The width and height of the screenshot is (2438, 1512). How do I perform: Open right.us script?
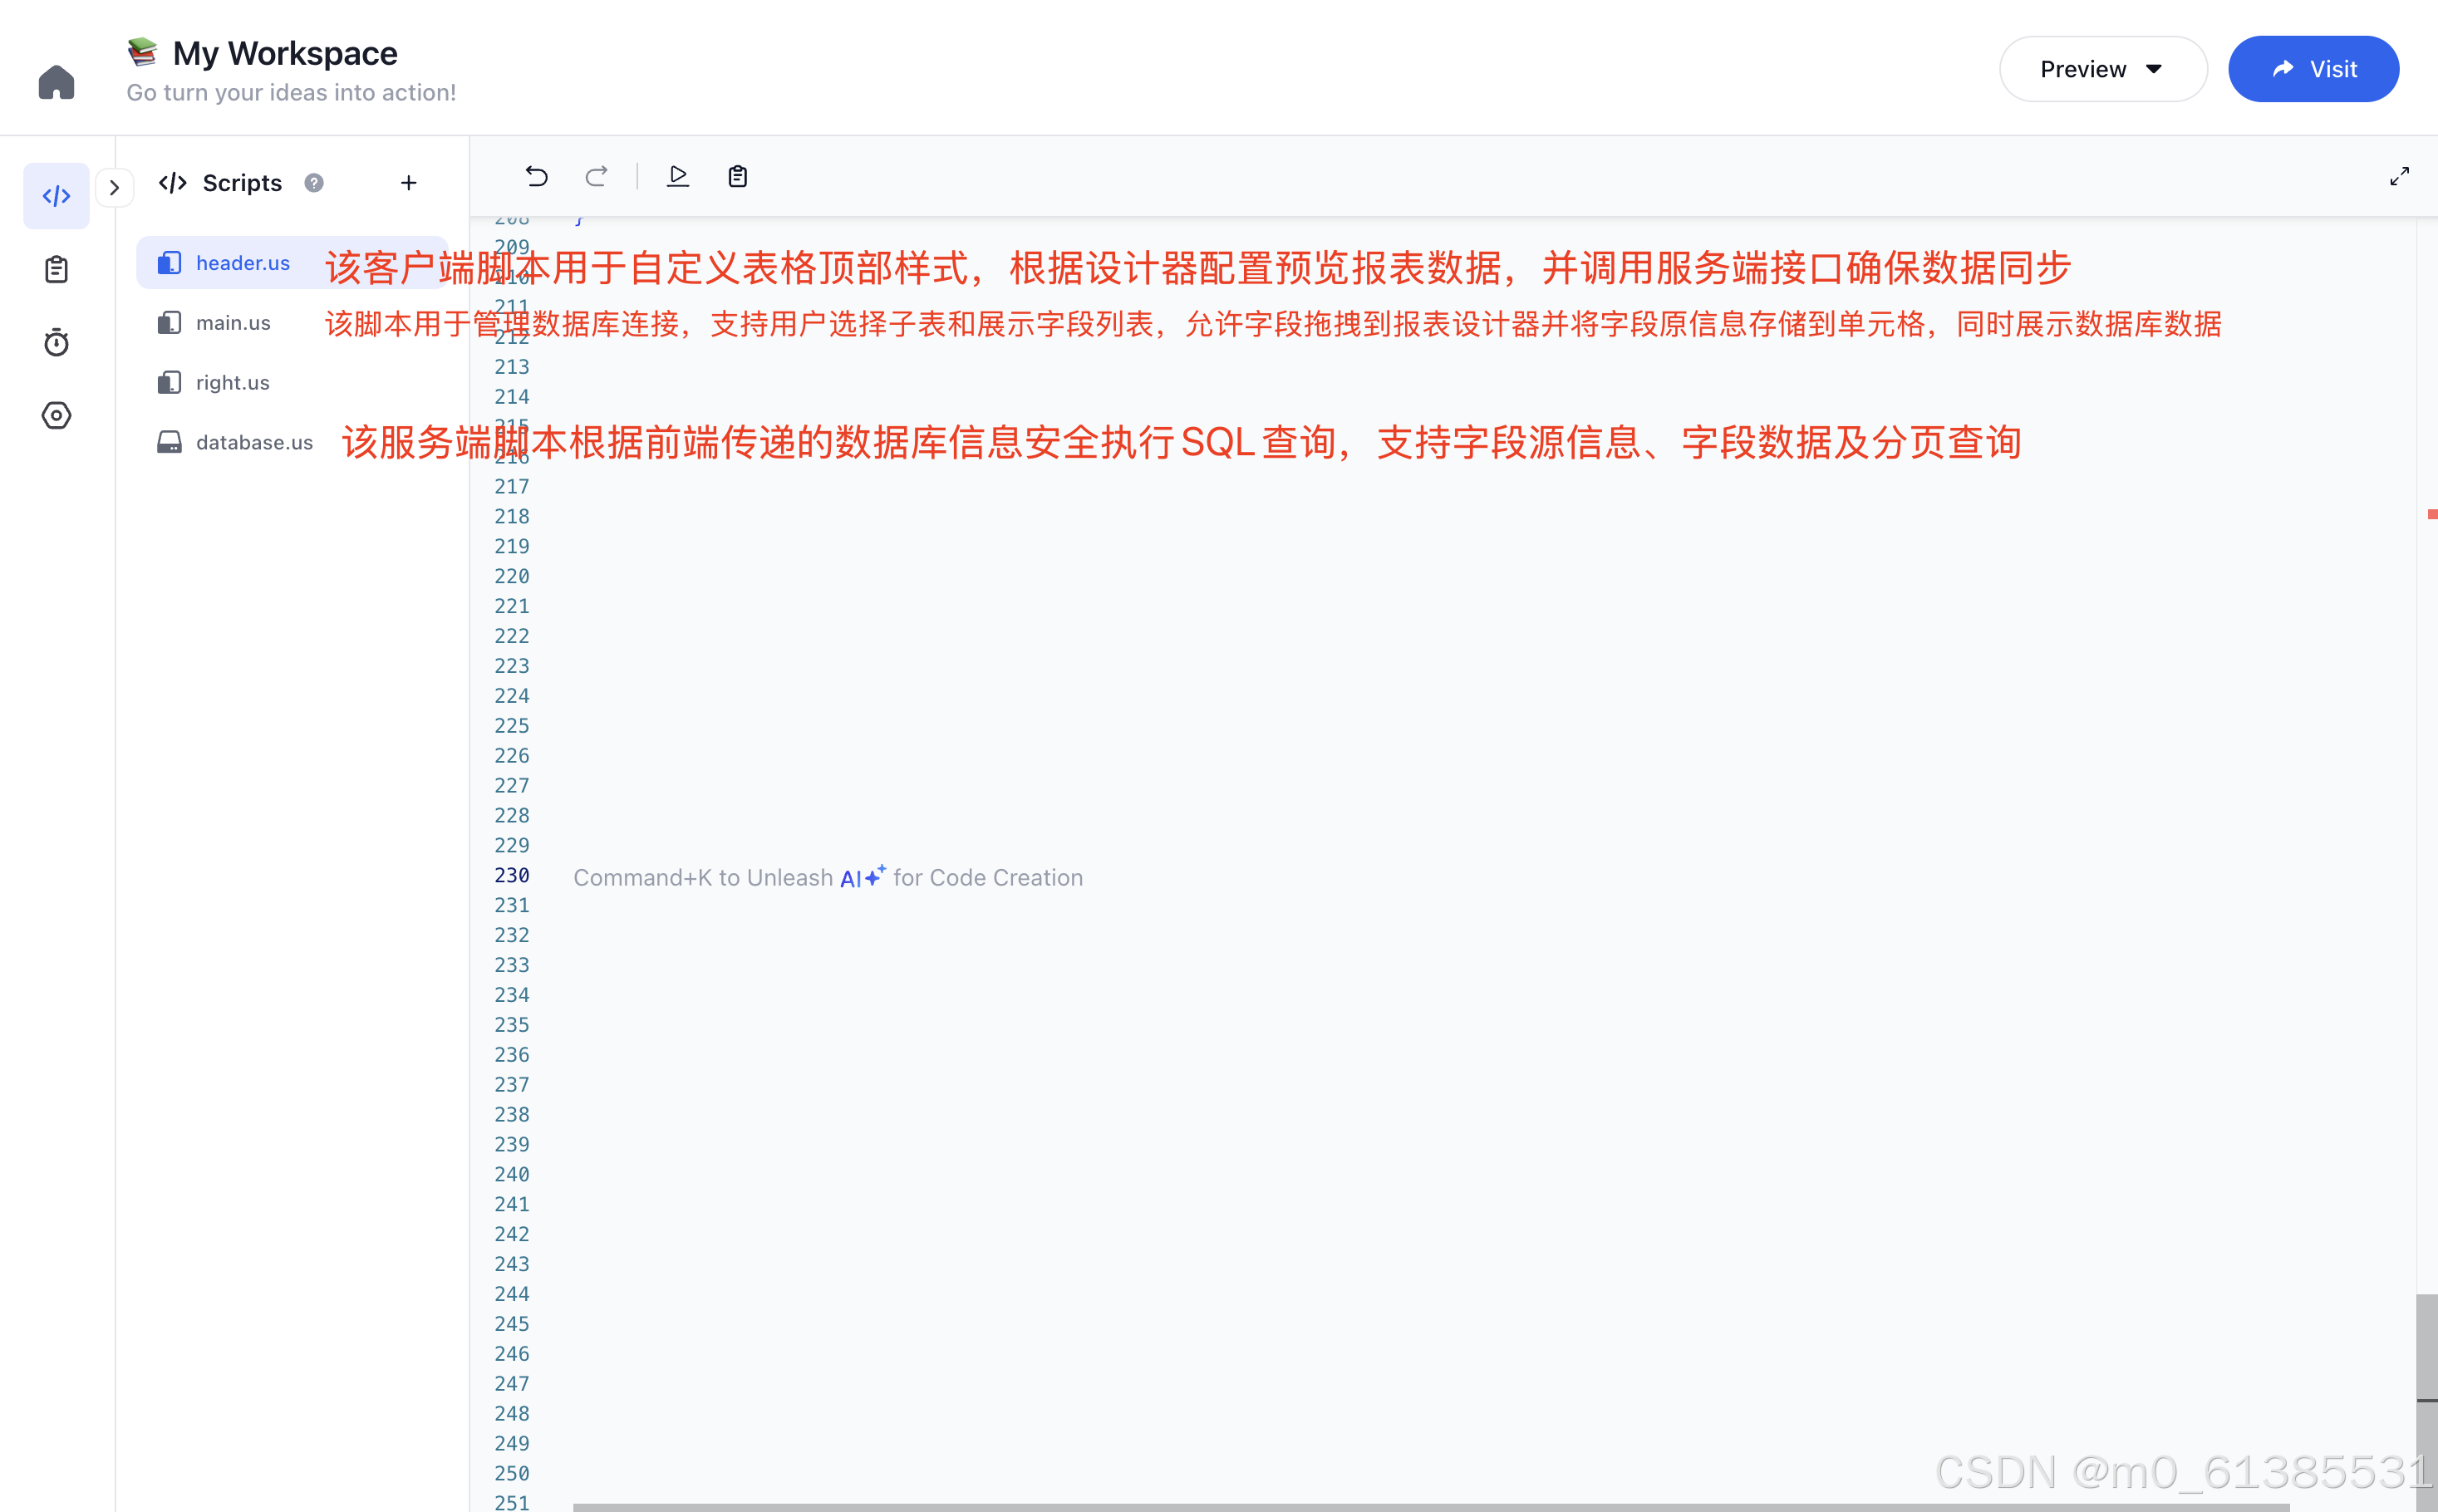(x=232, y=383)
